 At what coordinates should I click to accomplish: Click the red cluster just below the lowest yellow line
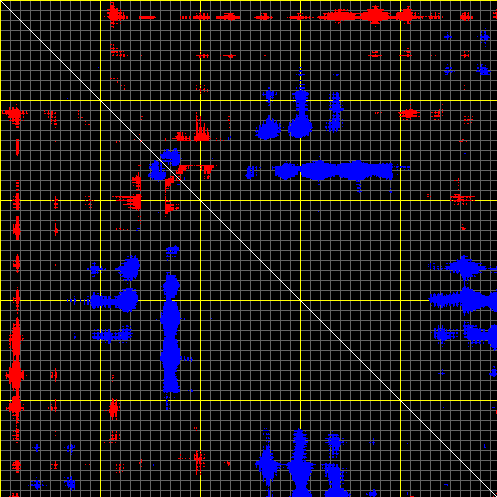tap(114, 409)
